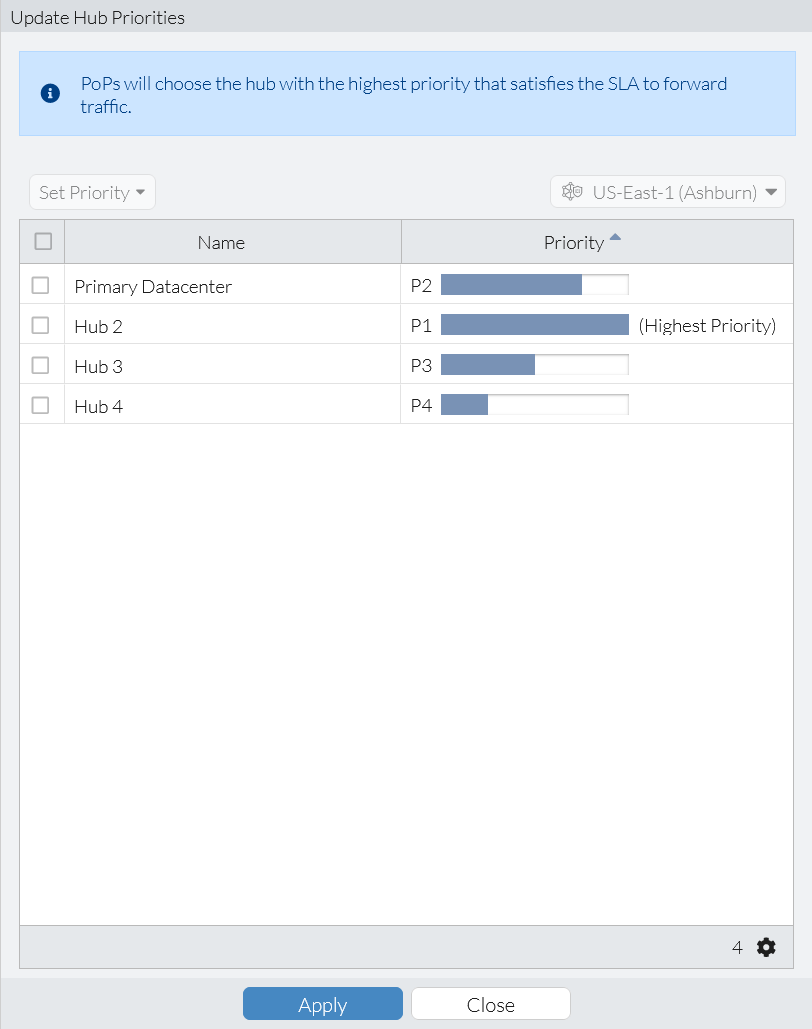812x1029 pixels.
Task: Open the US-East-1 (Ashburn) PoP selector
Action: 667,191
